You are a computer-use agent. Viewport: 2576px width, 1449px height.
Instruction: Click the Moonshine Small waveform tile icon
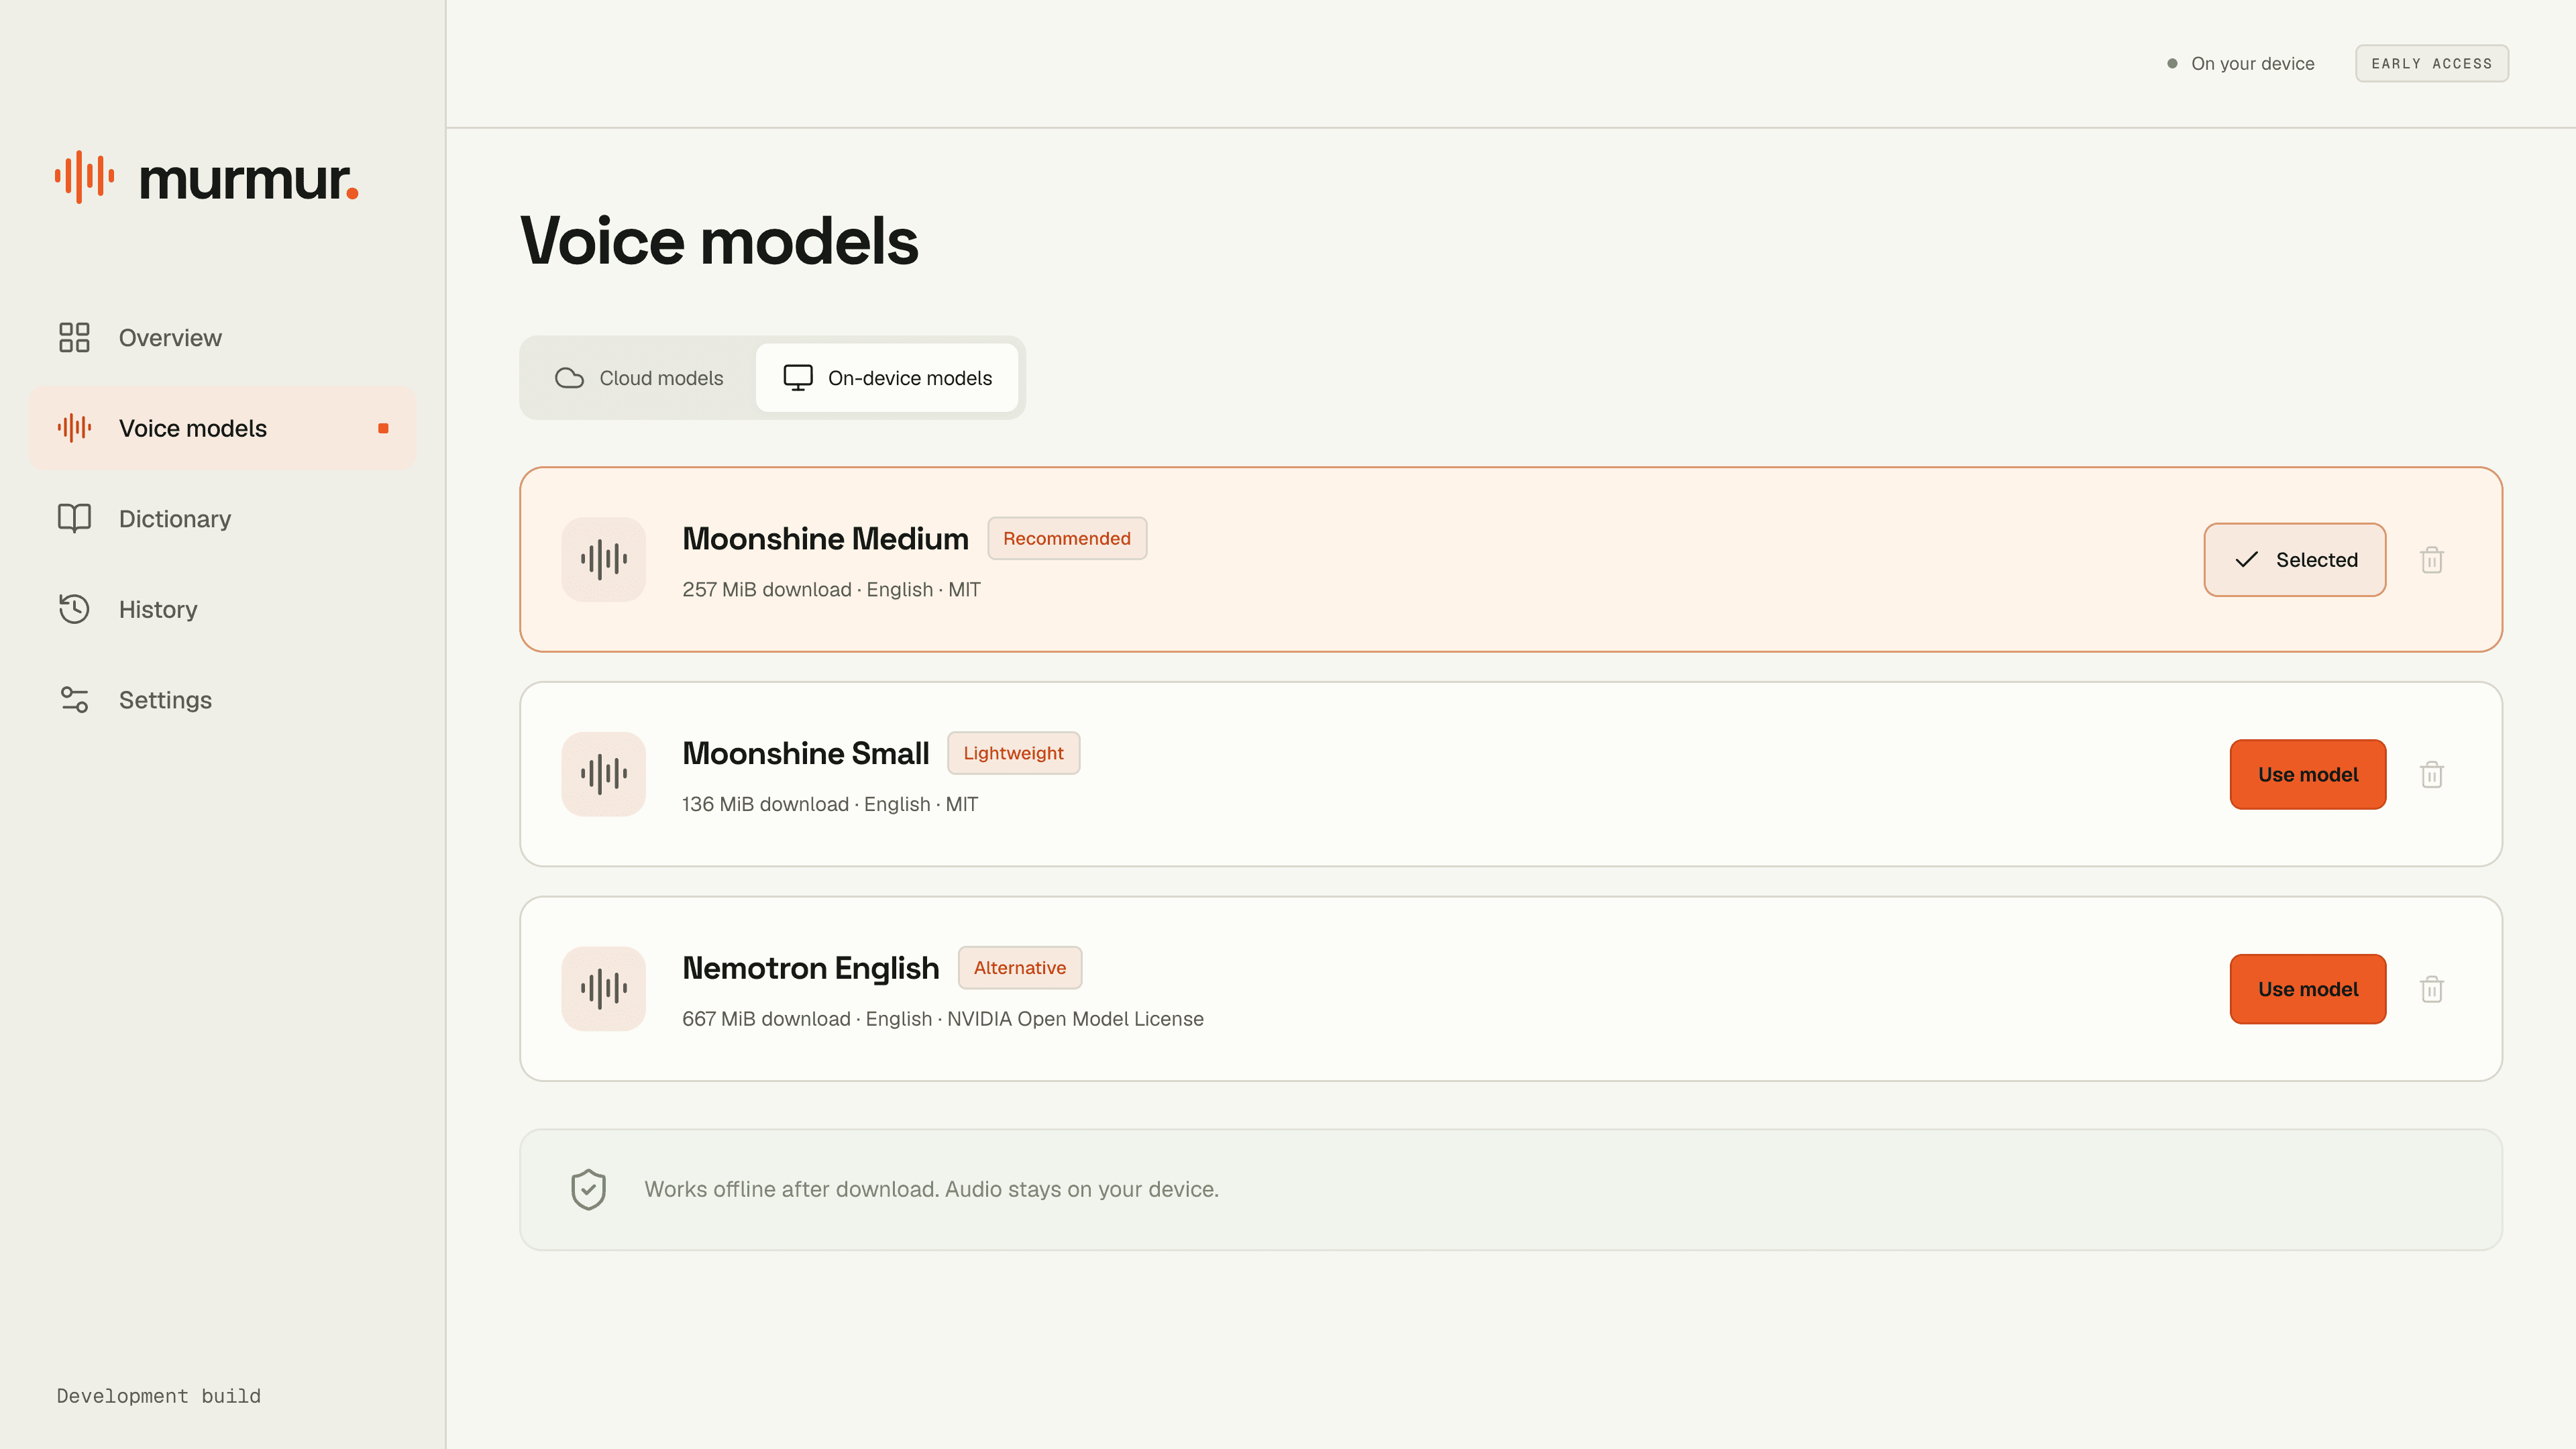[x=603, y=774]
